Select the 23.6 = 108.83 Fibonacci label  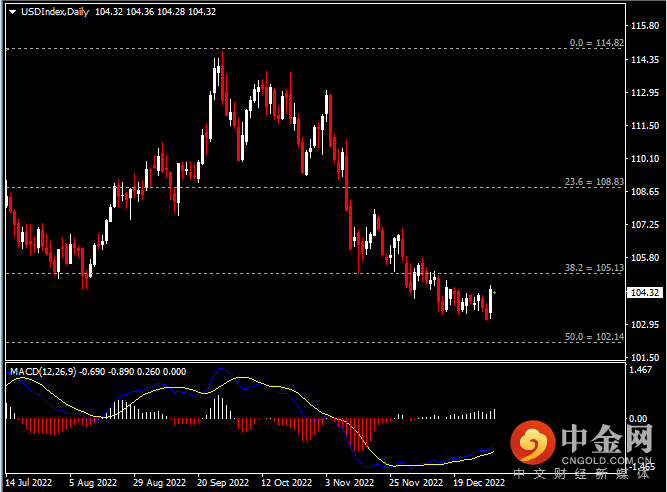593,182
